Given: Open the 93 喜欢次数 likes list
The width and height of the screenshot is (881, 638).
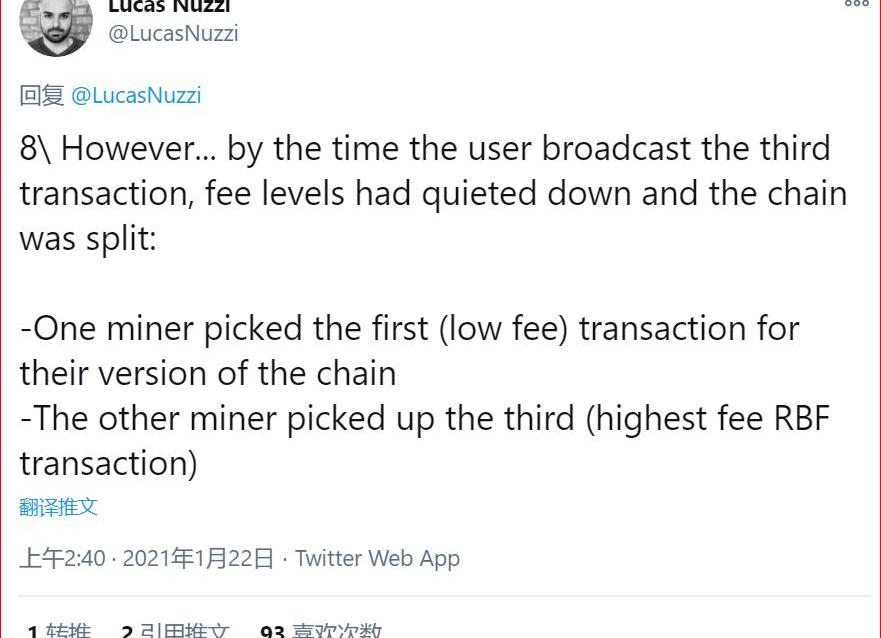Looking at the screenshot, I should (x=321, y=631).
